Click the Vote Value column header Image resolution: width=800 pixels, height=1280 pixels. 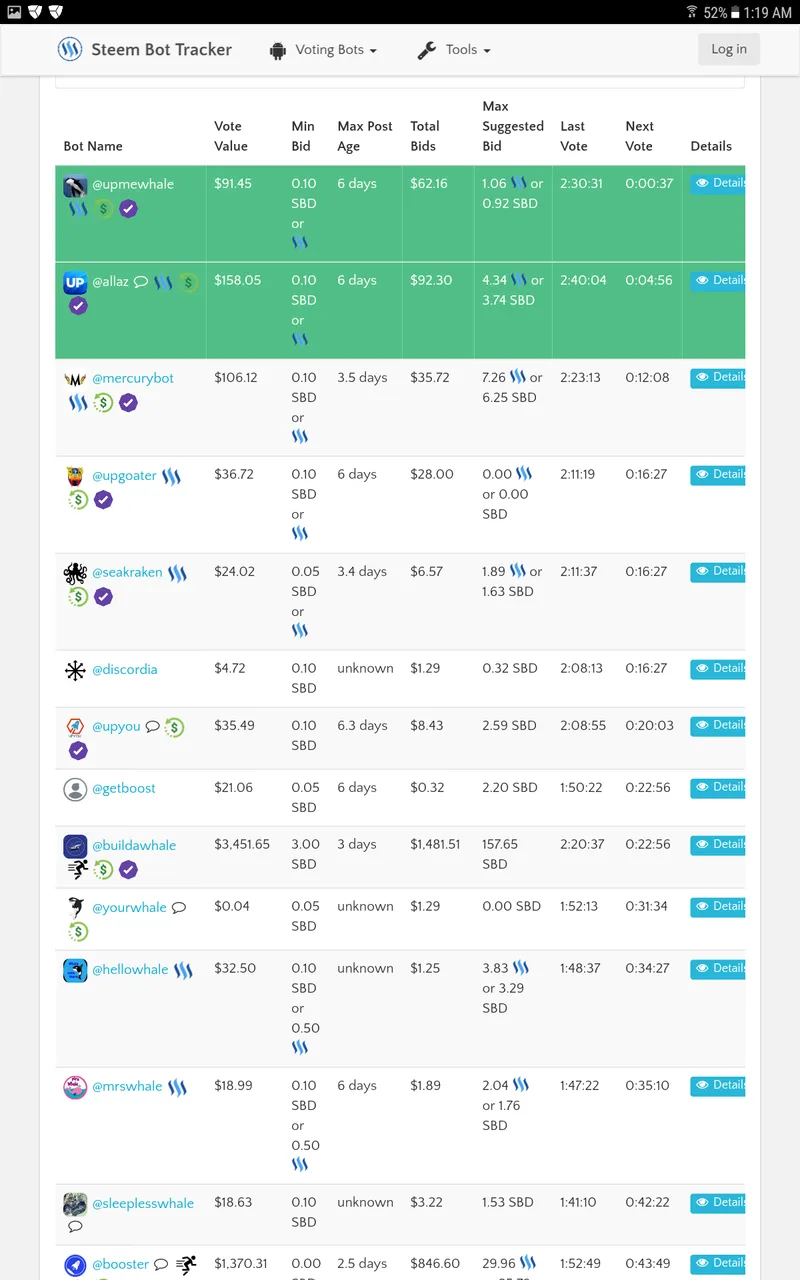pyautogui.click(x=231, y=136)
